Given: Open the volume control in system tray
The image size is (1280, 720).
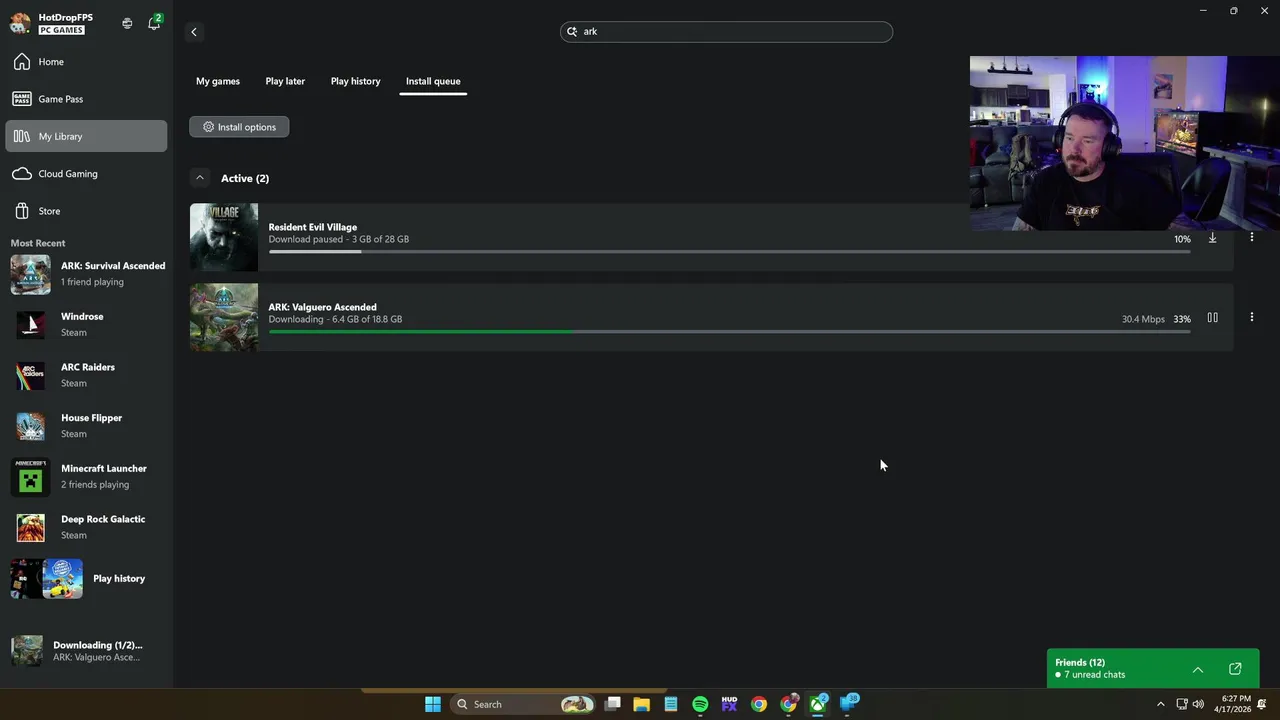Looking at the screenshot, I should click(1198, 704).
